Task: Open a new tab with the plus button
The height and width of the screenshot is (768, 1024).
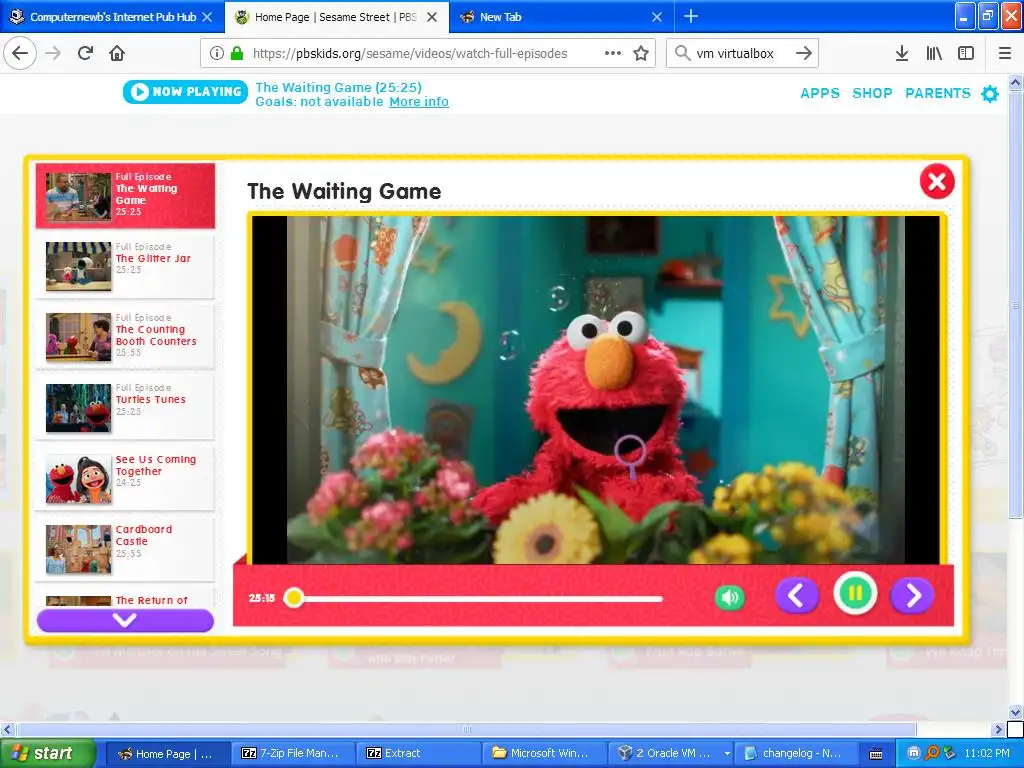Action: pos(691,16)
